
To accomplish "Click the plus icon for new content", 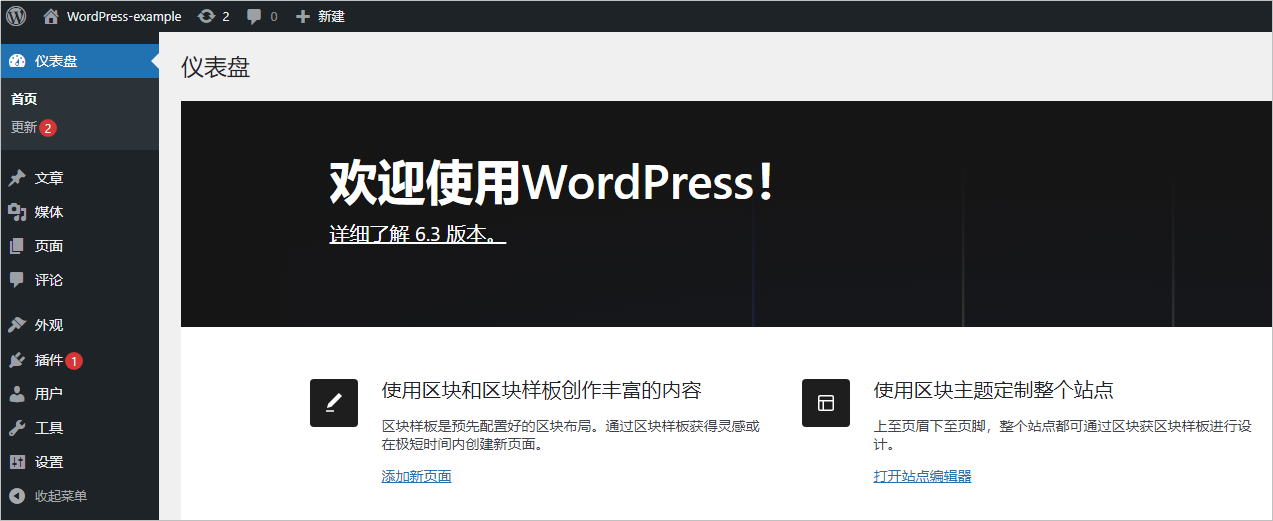I will coord(303,16).
